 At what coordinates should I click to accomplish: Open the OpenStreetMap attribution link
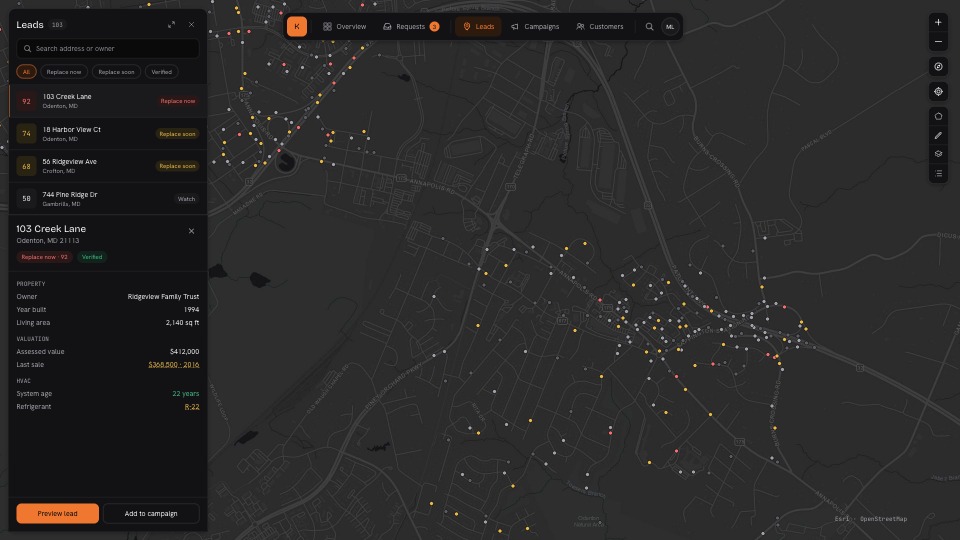(x=883, y=519)
